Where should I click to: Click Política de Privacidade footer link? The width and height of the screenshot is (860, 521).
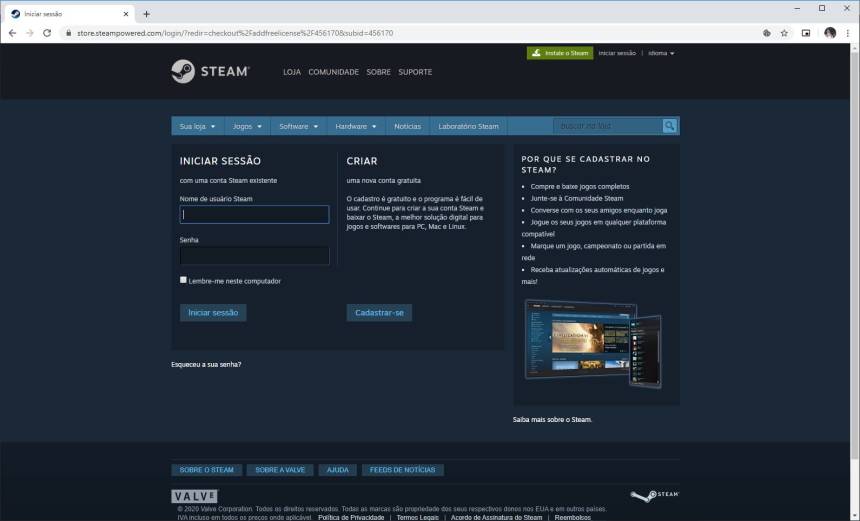(x=351, y=517)
